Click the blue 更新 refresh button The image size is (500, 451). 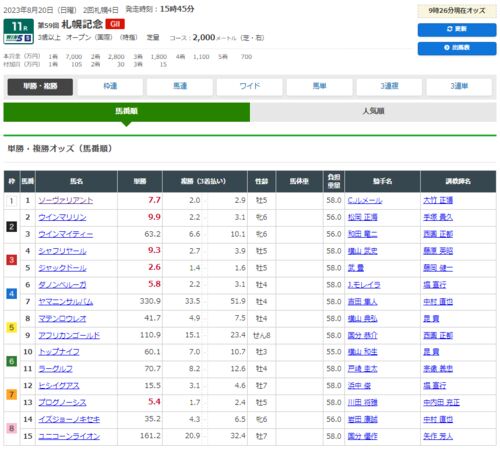tap(457, 29)
